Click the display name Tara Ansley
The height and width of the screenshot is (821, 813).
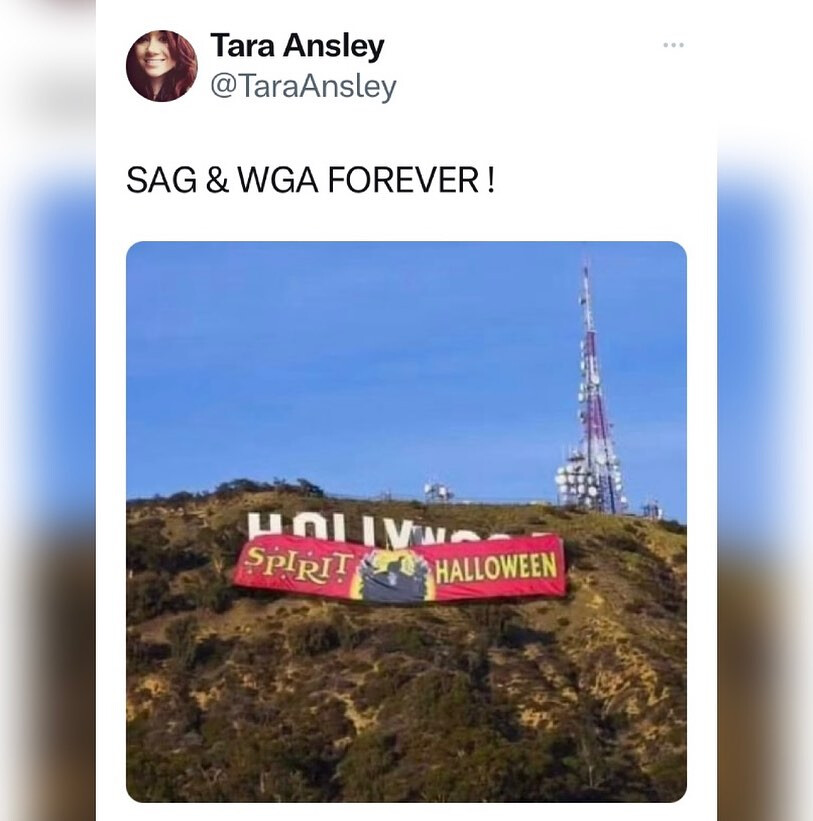click(x=297, y=46)
